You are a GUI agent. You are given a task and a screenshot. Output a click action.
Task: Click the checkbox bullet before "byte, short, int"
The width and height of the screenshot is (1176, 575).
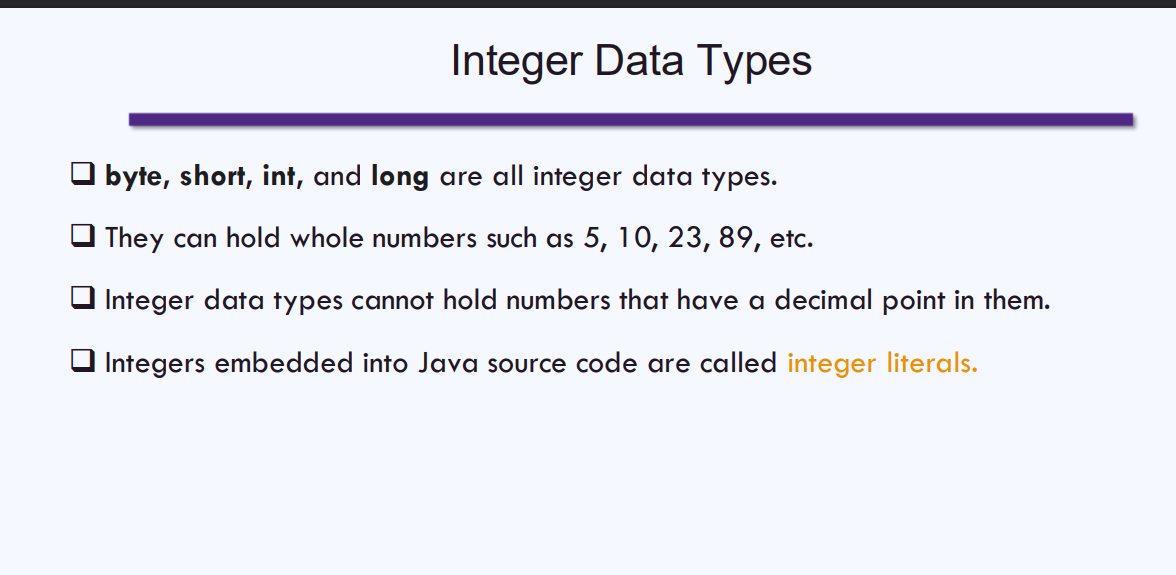pos(82,176)
